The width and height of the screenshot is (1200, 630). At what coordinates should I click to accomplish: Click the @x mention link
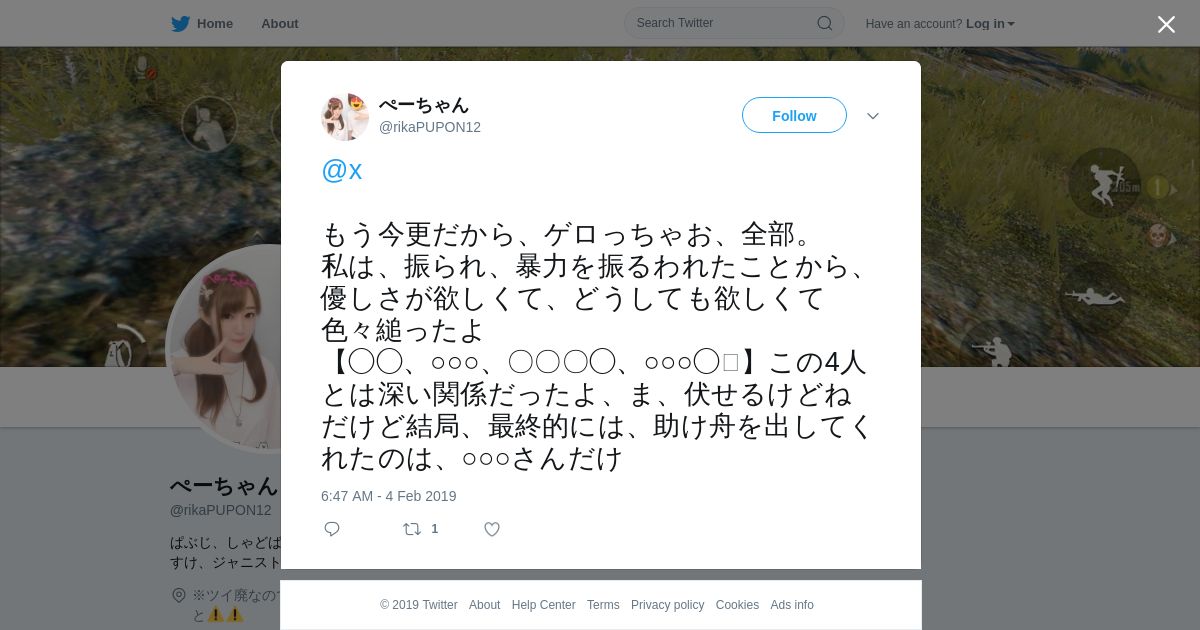(x=342, y=170)
